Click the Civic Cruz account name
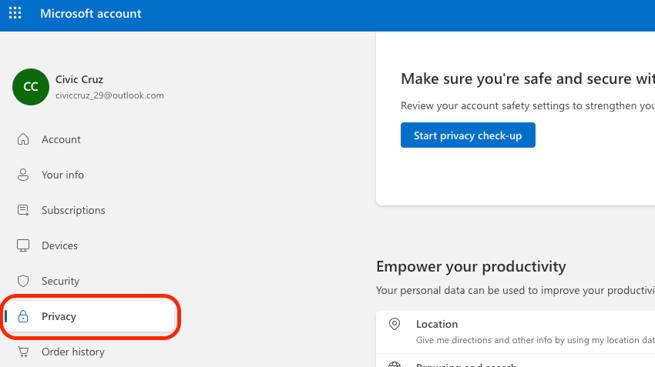The height and width of the screenshot is (367, 655). [x=79, y=79]
